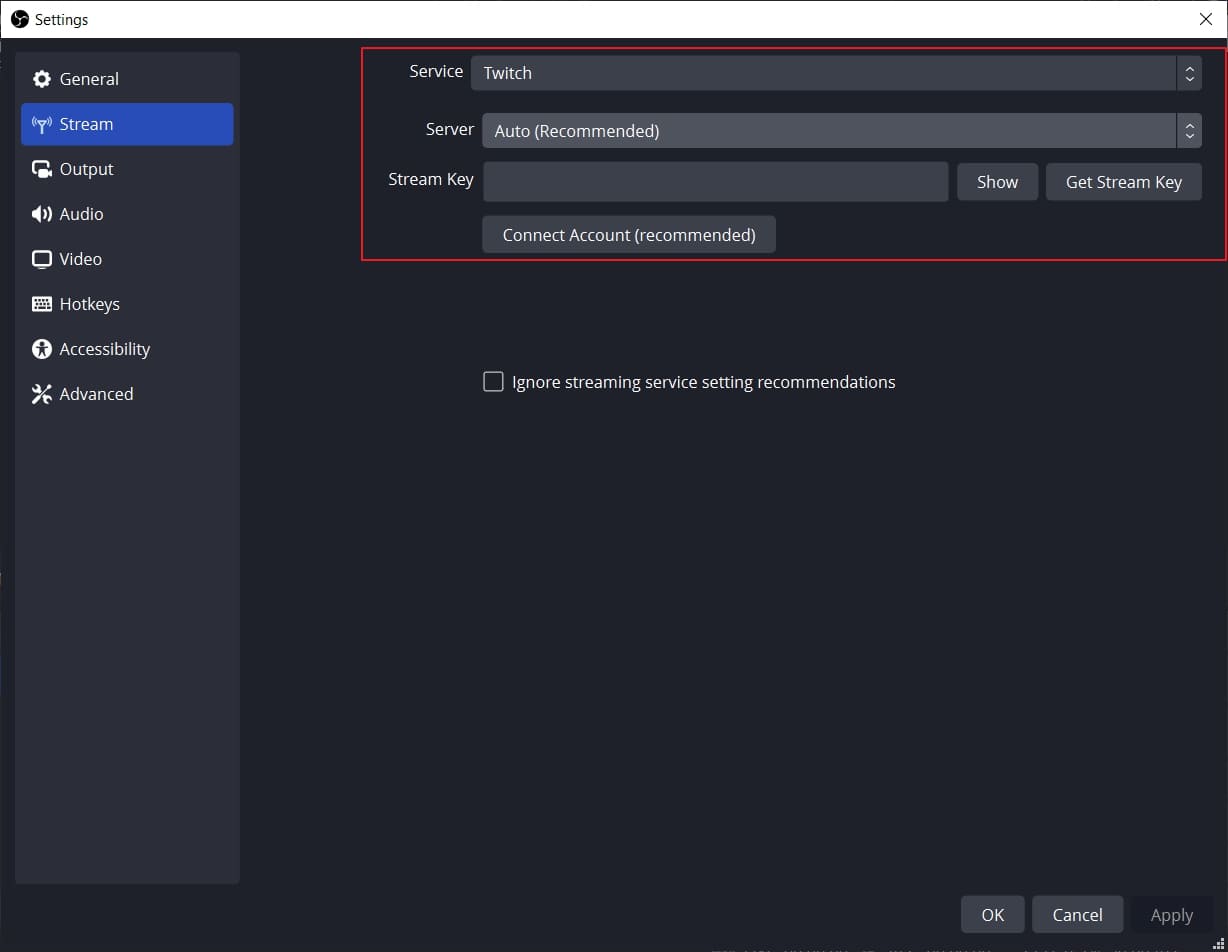
Task: Switch to Advanced settings
Action: 127,394
